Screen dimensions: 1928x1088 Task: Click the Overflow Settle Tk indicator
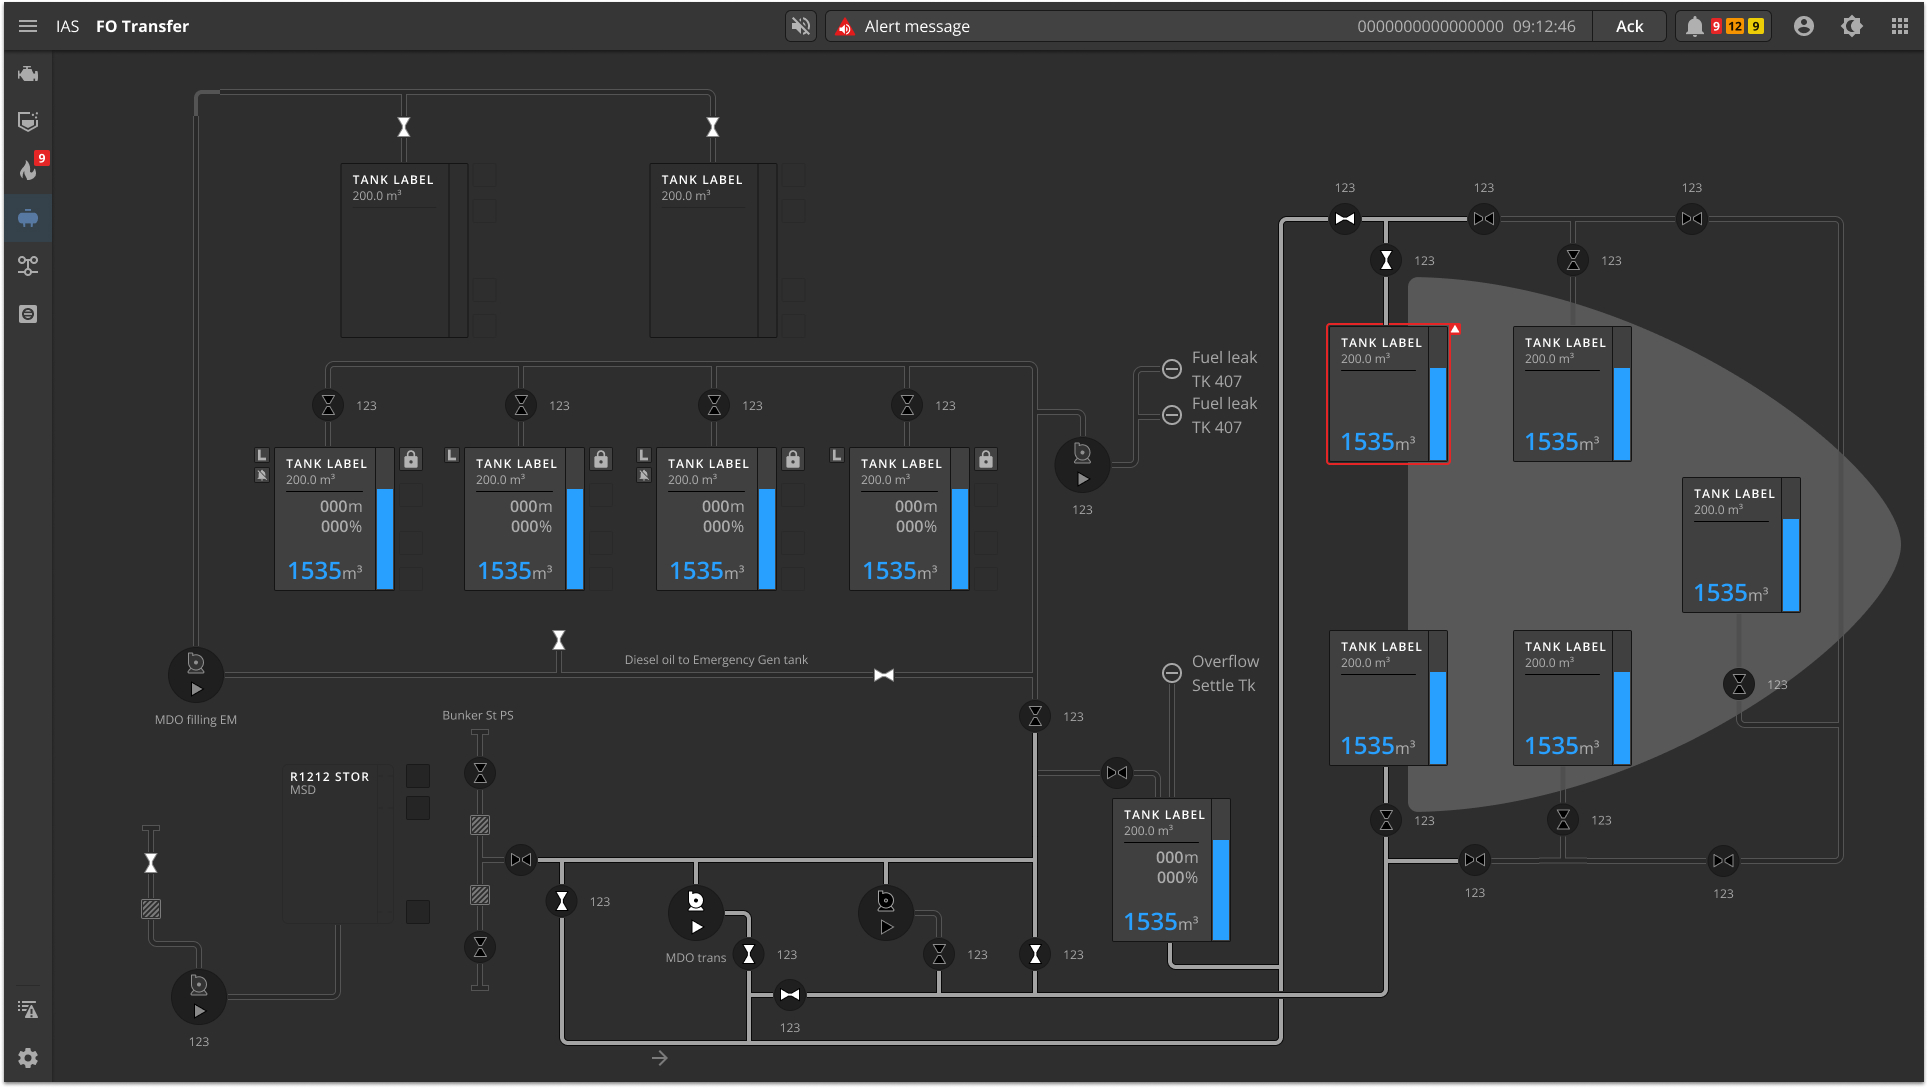1172,673
